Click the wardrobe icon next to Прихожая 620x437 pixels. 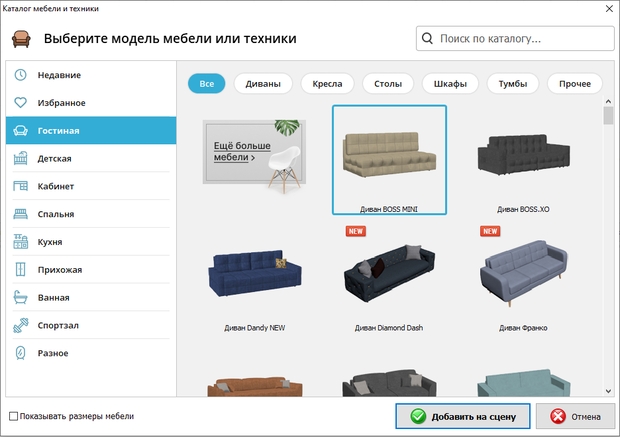point(21,269)
